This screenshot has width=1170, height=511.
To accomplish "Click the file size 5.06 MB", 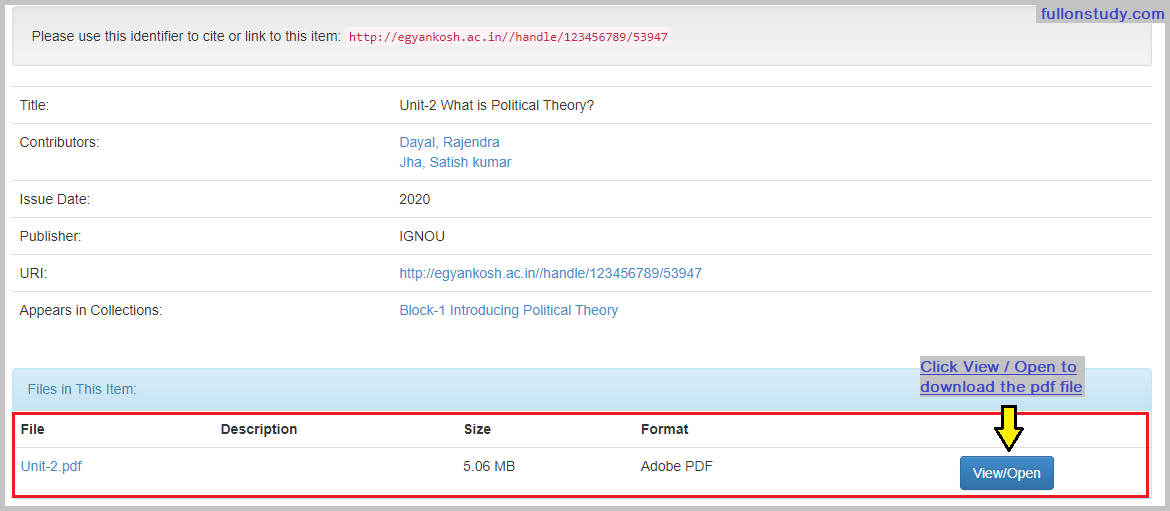I will (x=489, y=466).
